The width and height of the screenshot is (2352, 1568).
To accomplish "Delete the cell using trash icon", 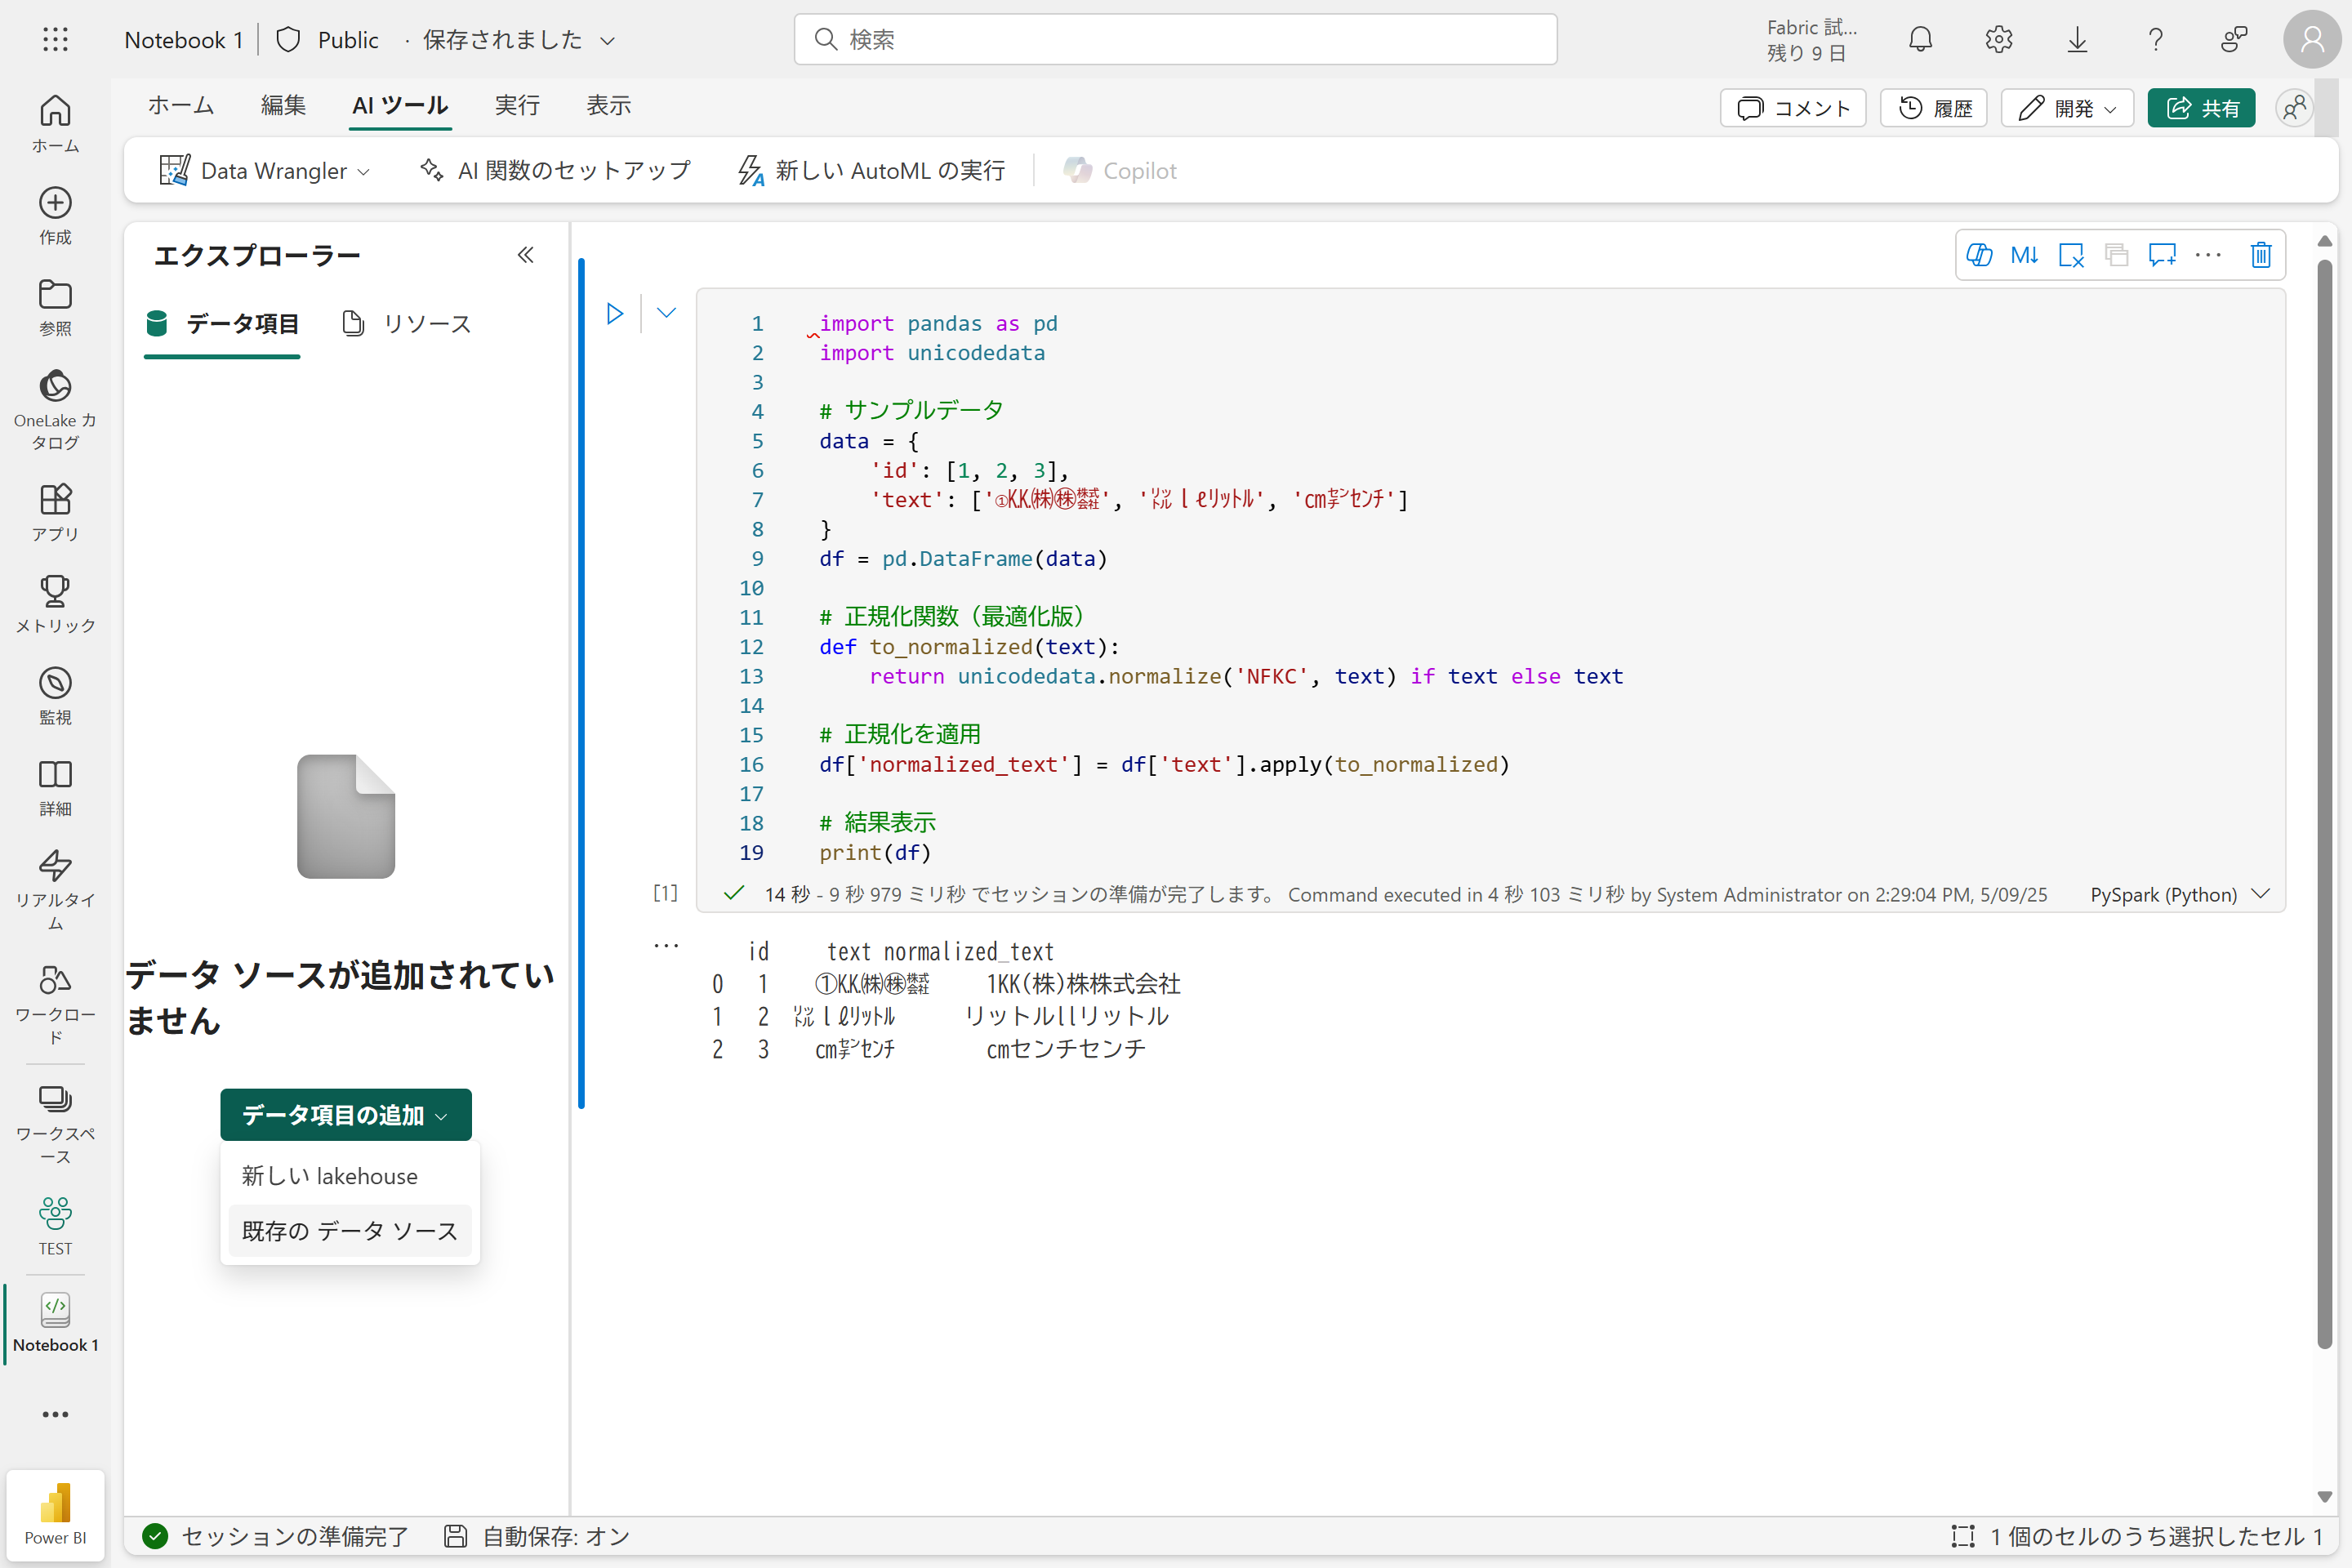I will (x=2260, y=255).
